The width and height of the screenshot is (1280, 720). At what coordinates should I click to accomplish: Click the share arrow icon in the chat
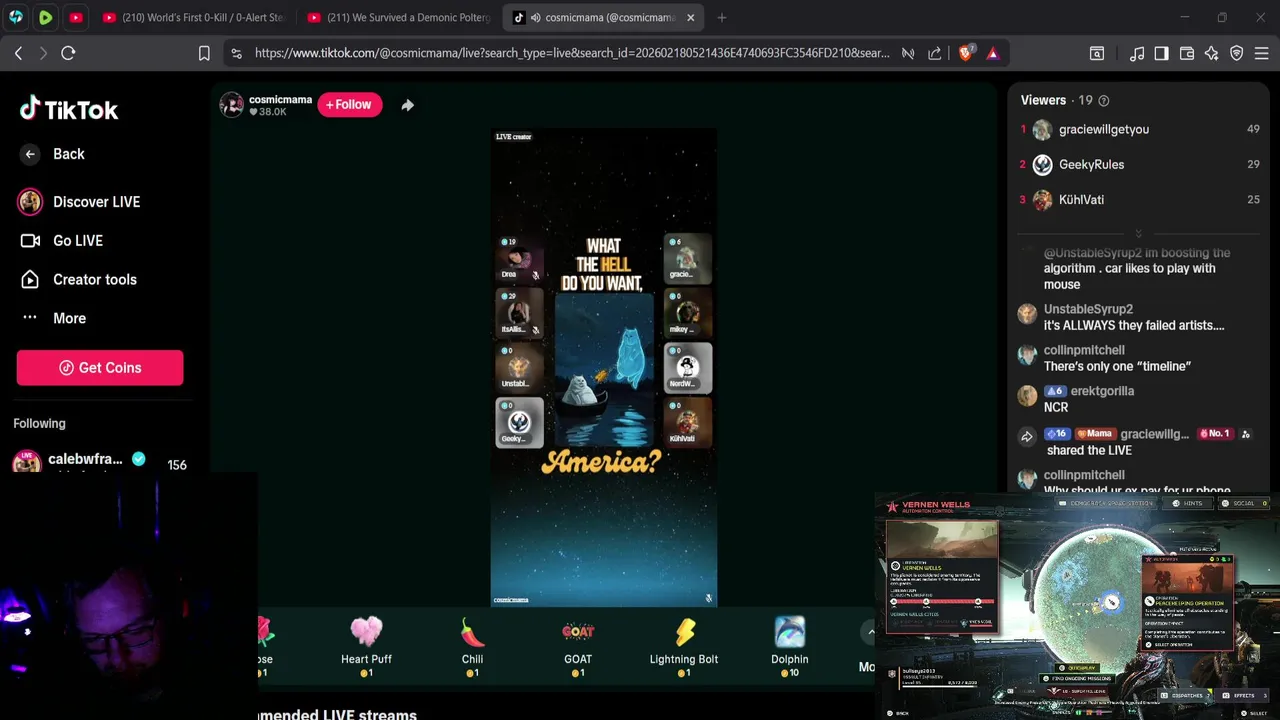point(1026,436)
